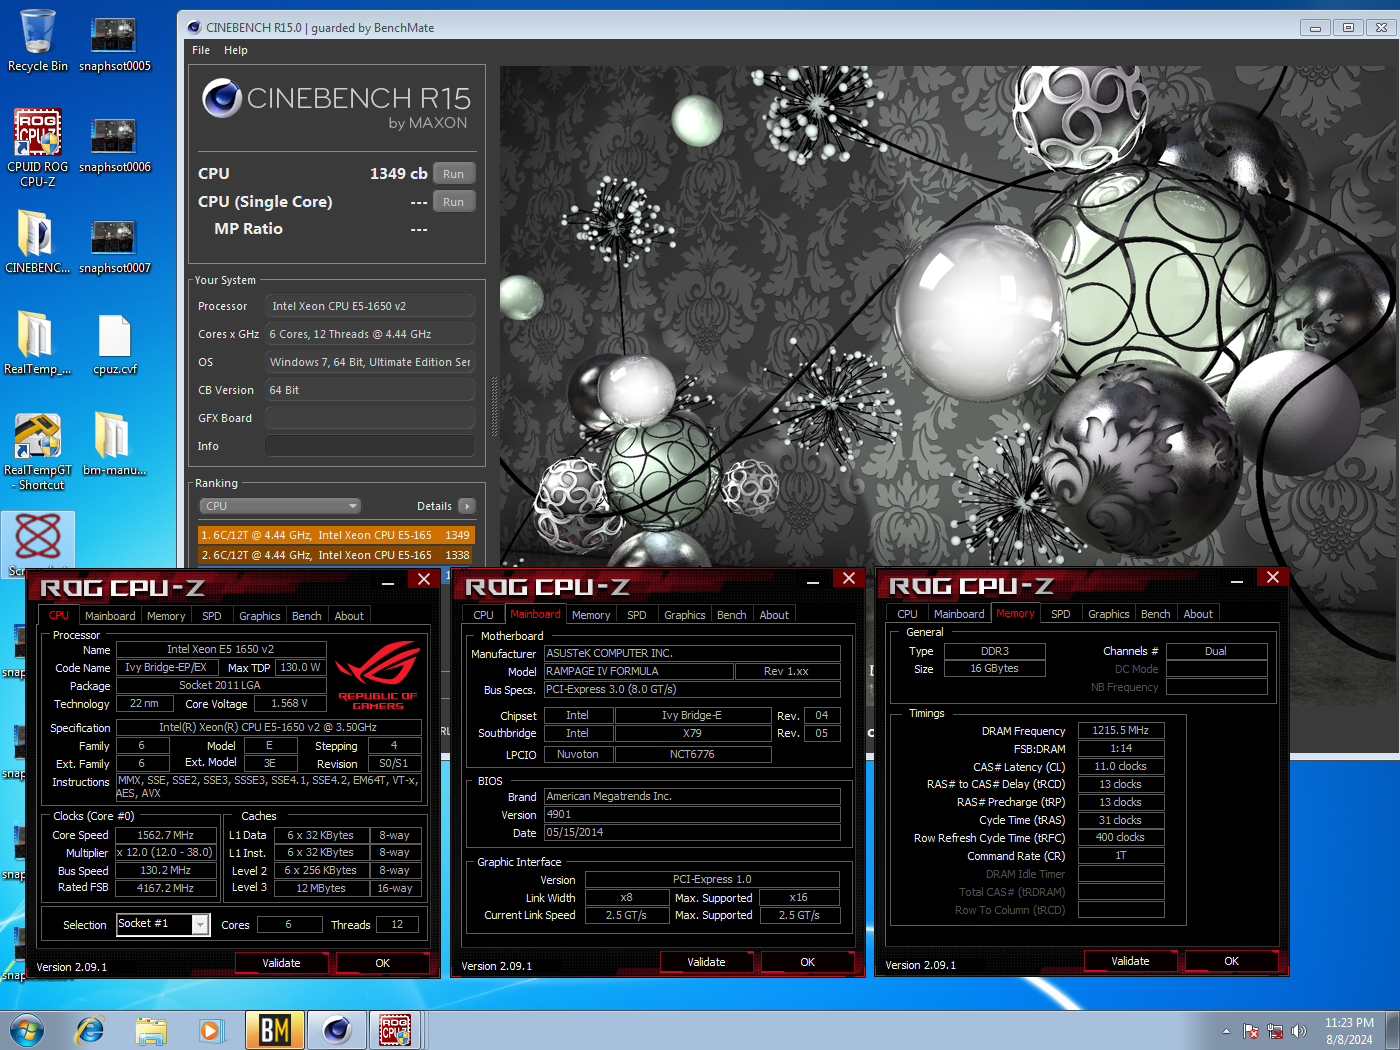Open system clock showing 11:23 PM
This screenshot has width=1400, height=1050.
coord(1349,1031)
